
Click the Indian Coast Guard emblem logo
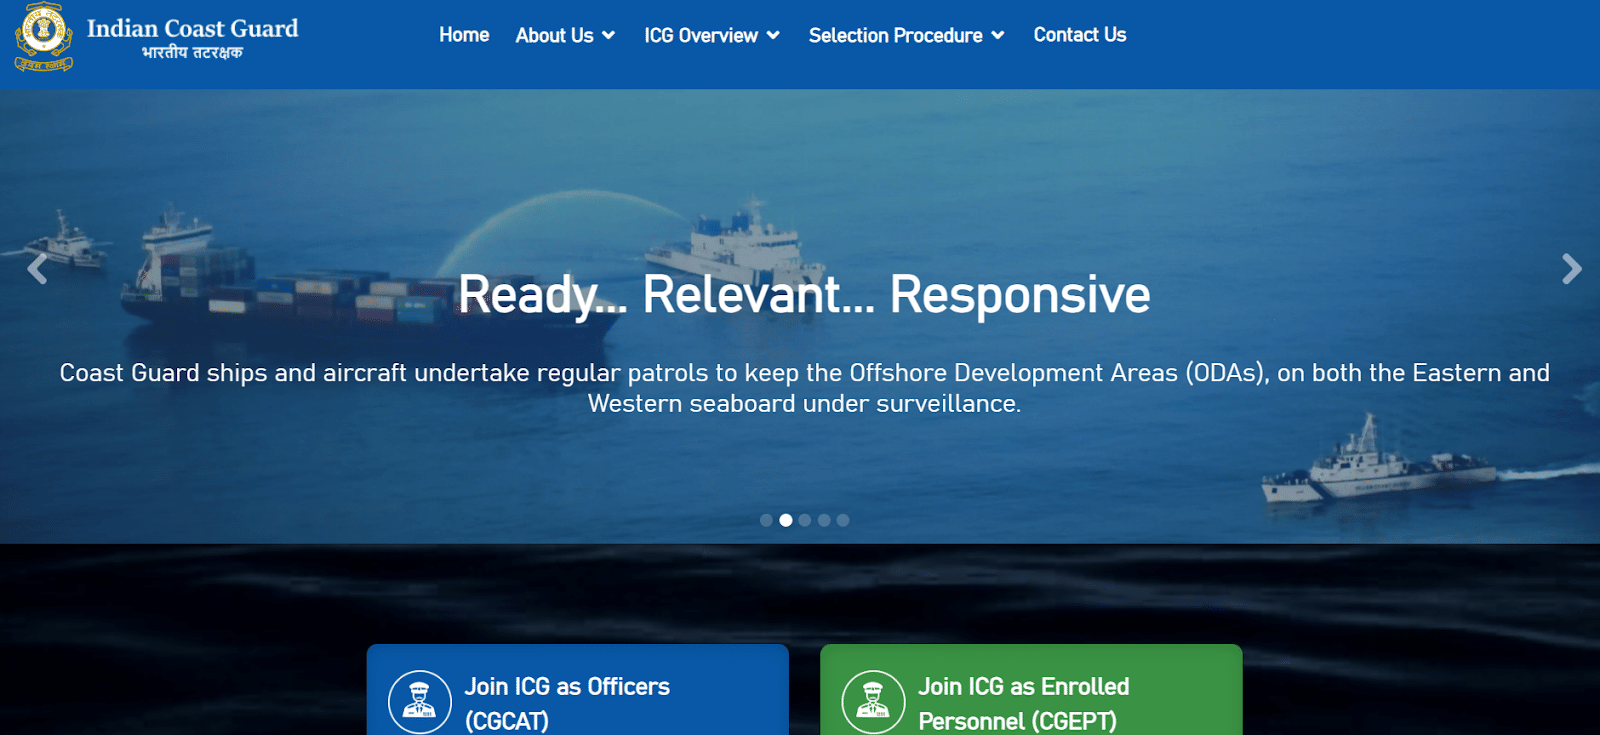pos(43,37)
